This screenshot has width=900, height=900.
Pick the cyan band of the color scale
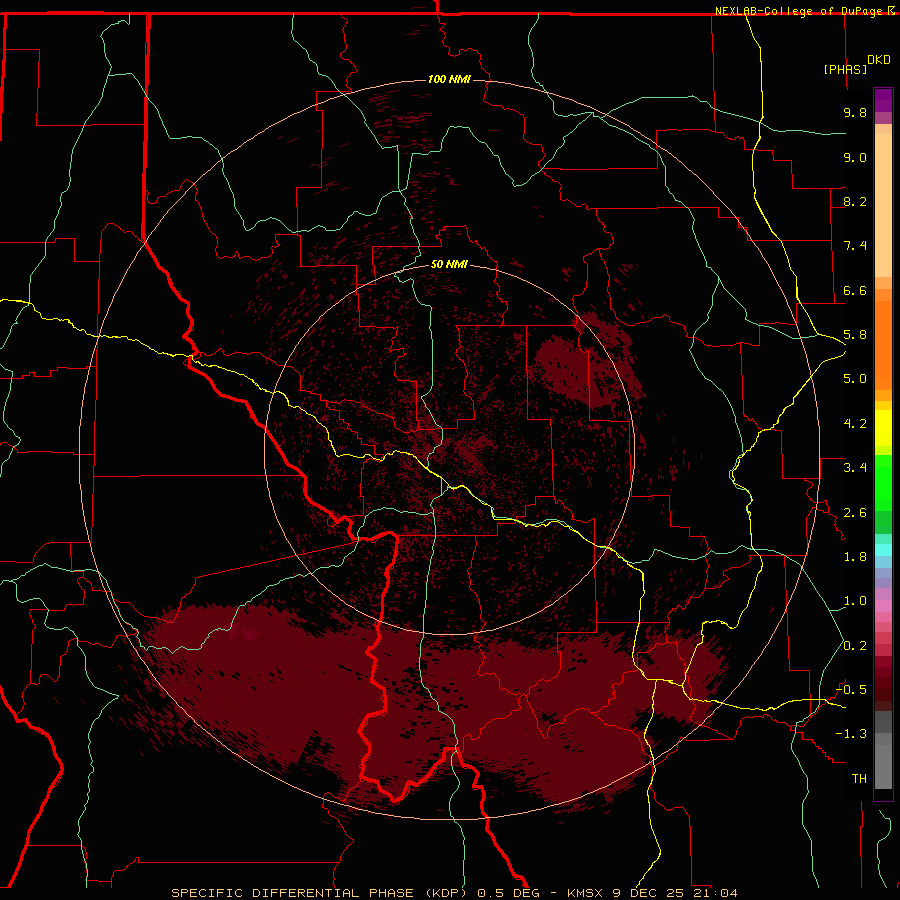point(883,550)
